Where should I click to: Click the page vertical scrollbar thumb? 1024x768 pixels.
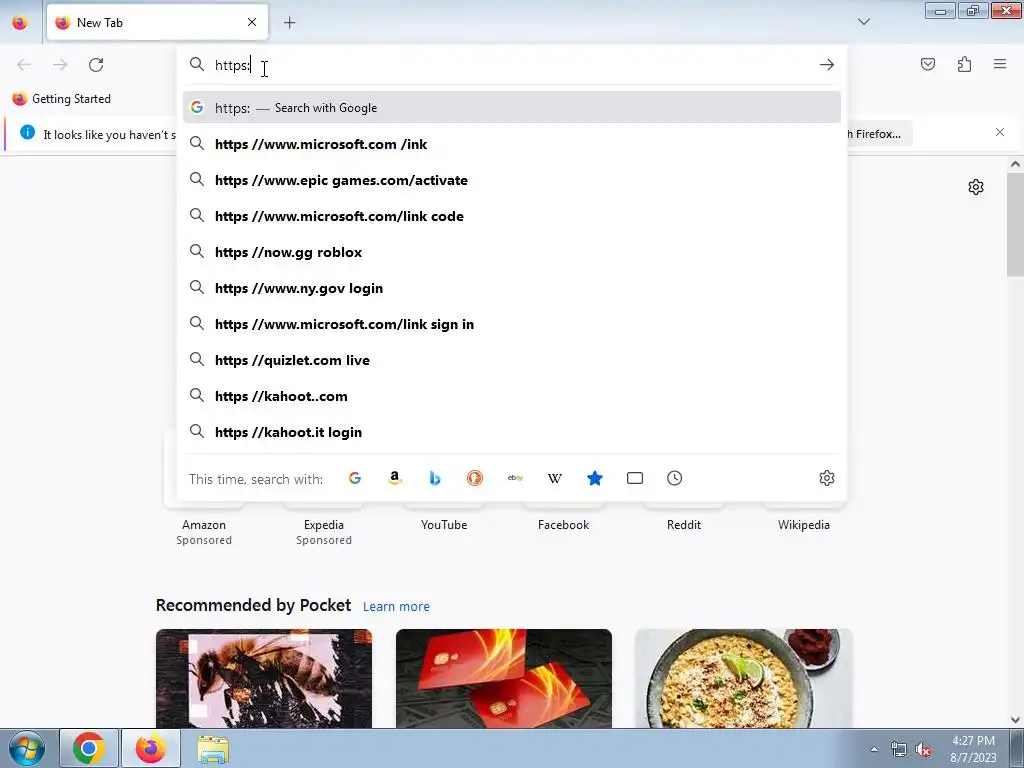[x=1015, y=225]
